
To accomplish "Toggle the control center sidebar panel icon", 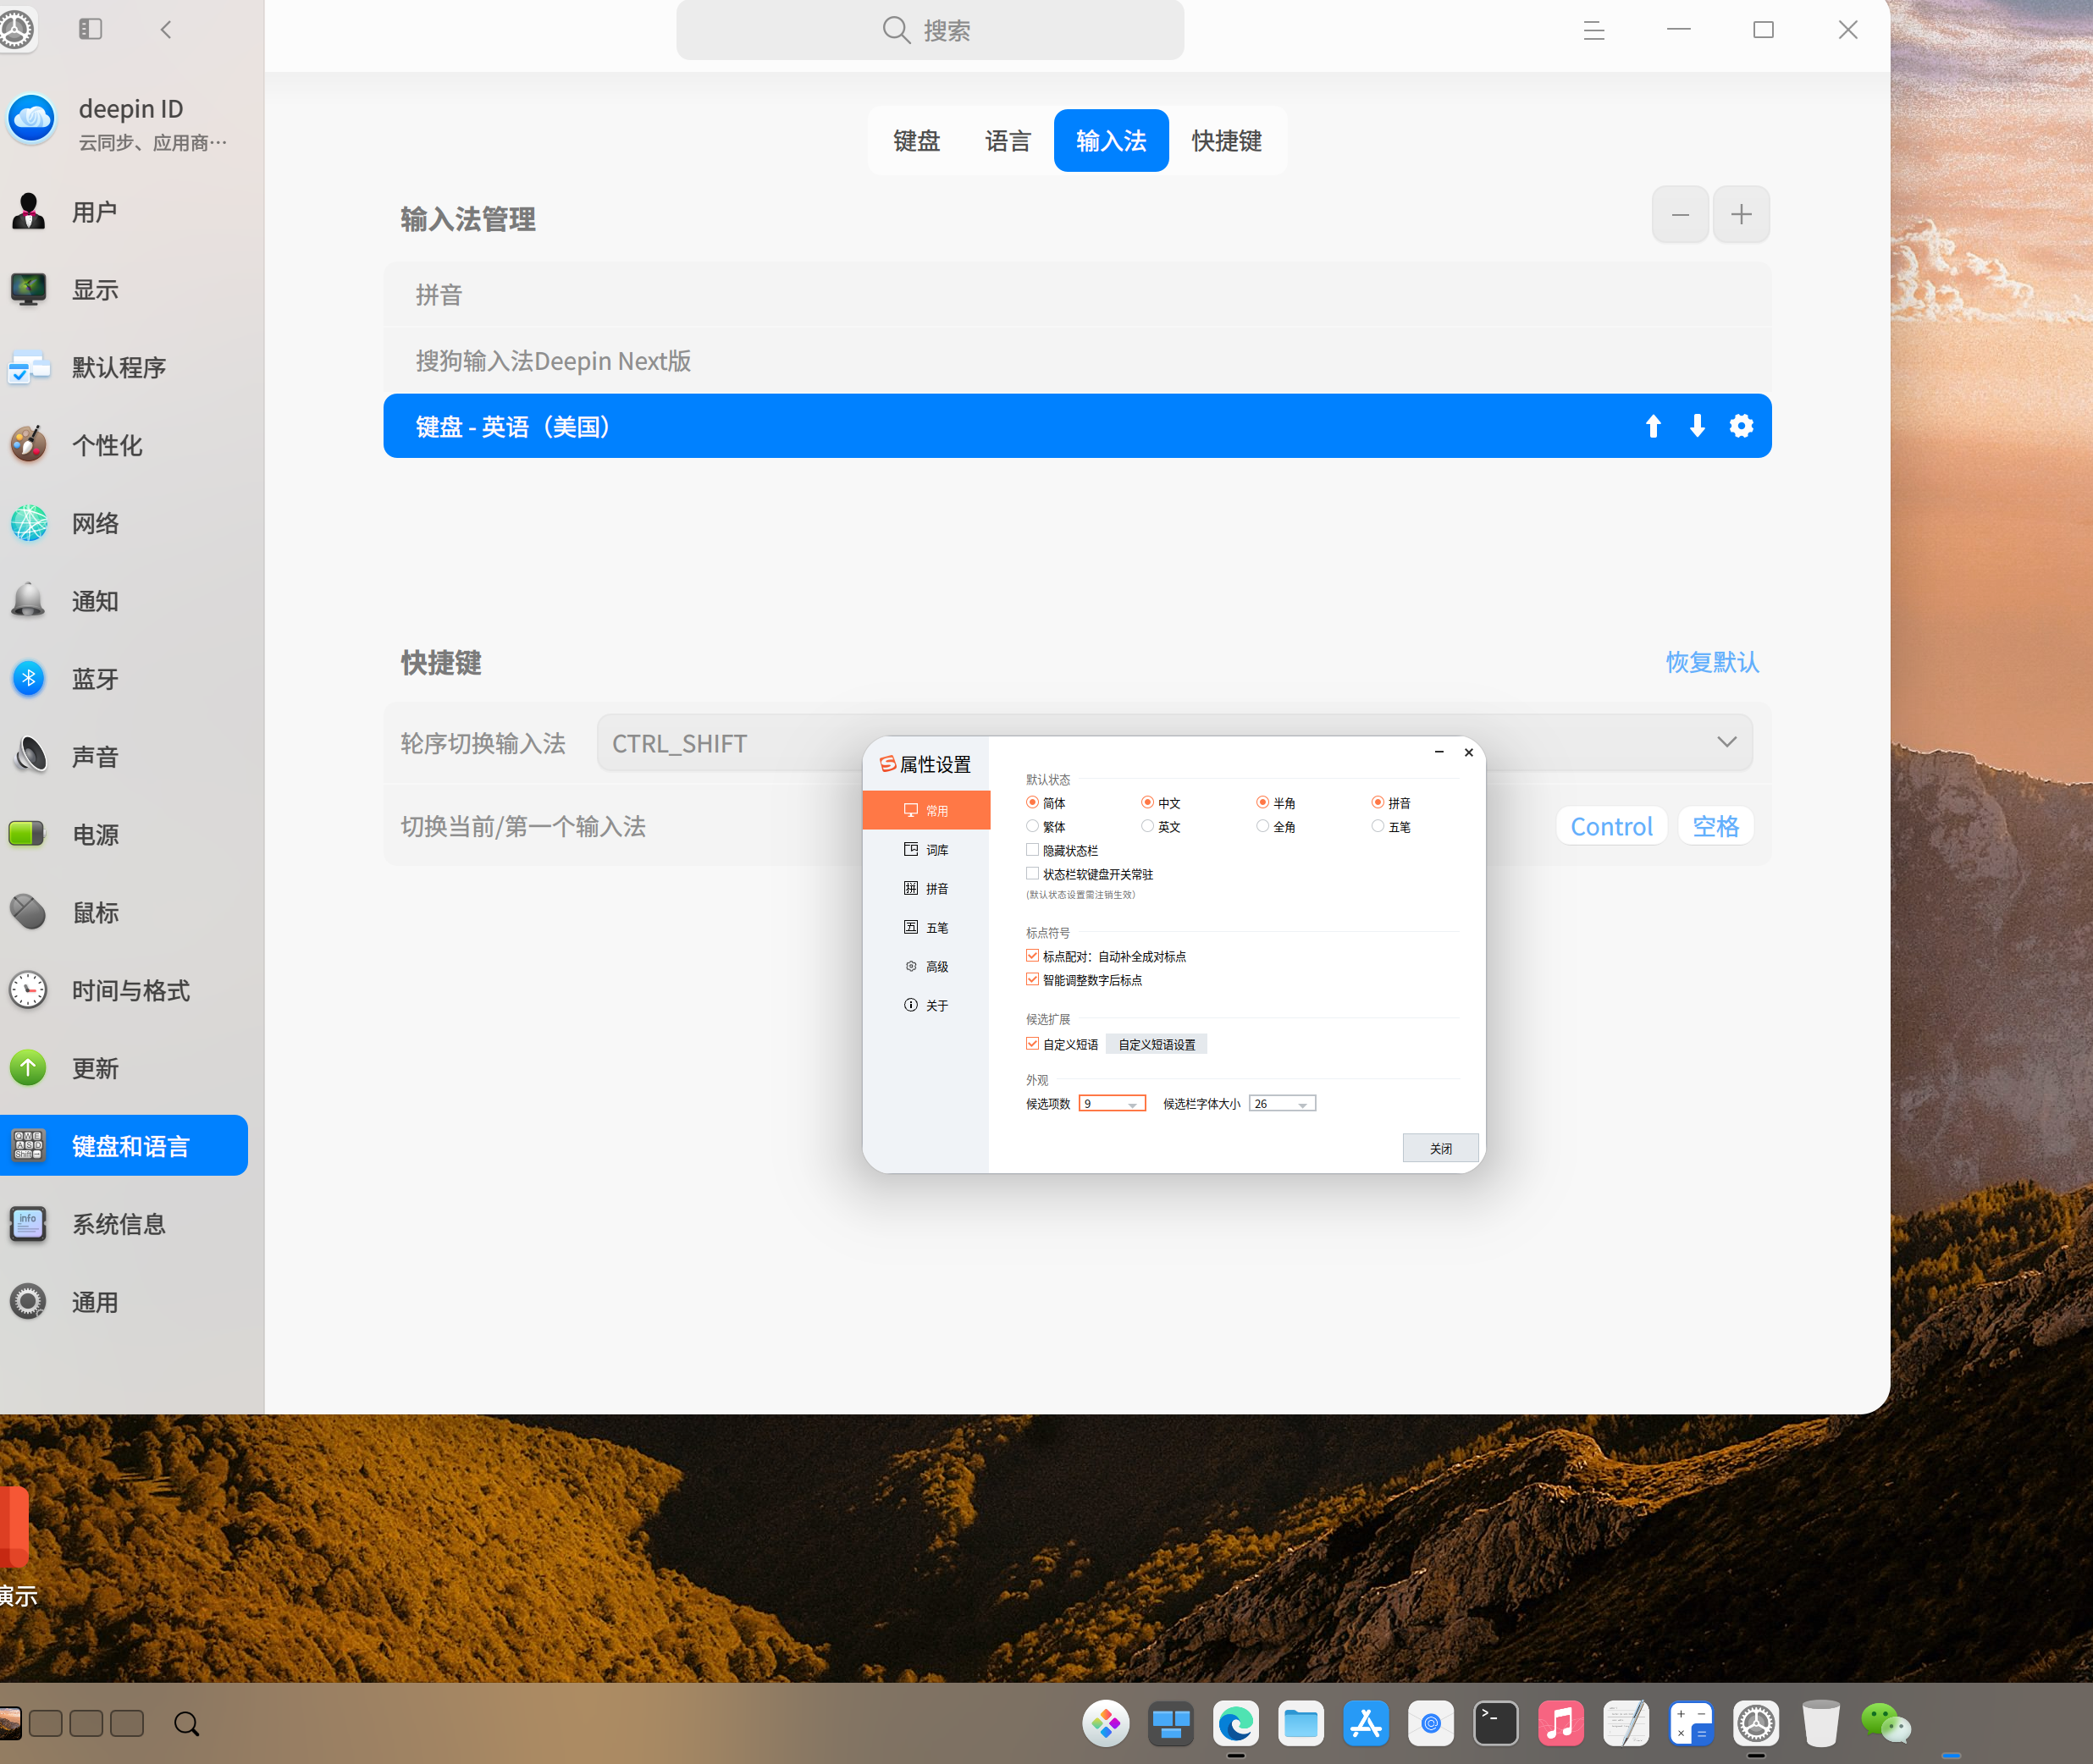I will tap(90, 29).
